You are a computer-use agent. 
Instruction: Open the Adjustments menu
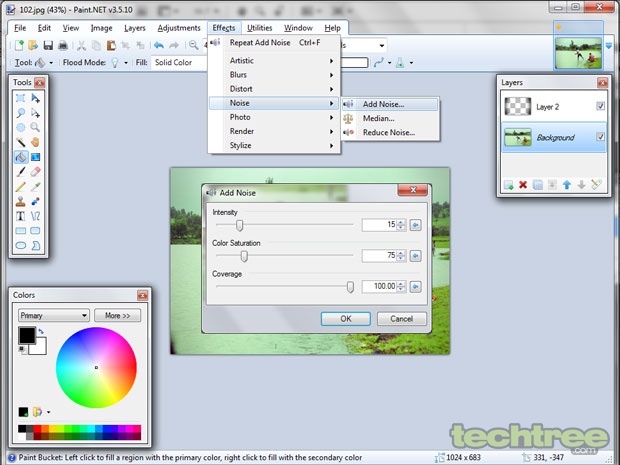179,28
